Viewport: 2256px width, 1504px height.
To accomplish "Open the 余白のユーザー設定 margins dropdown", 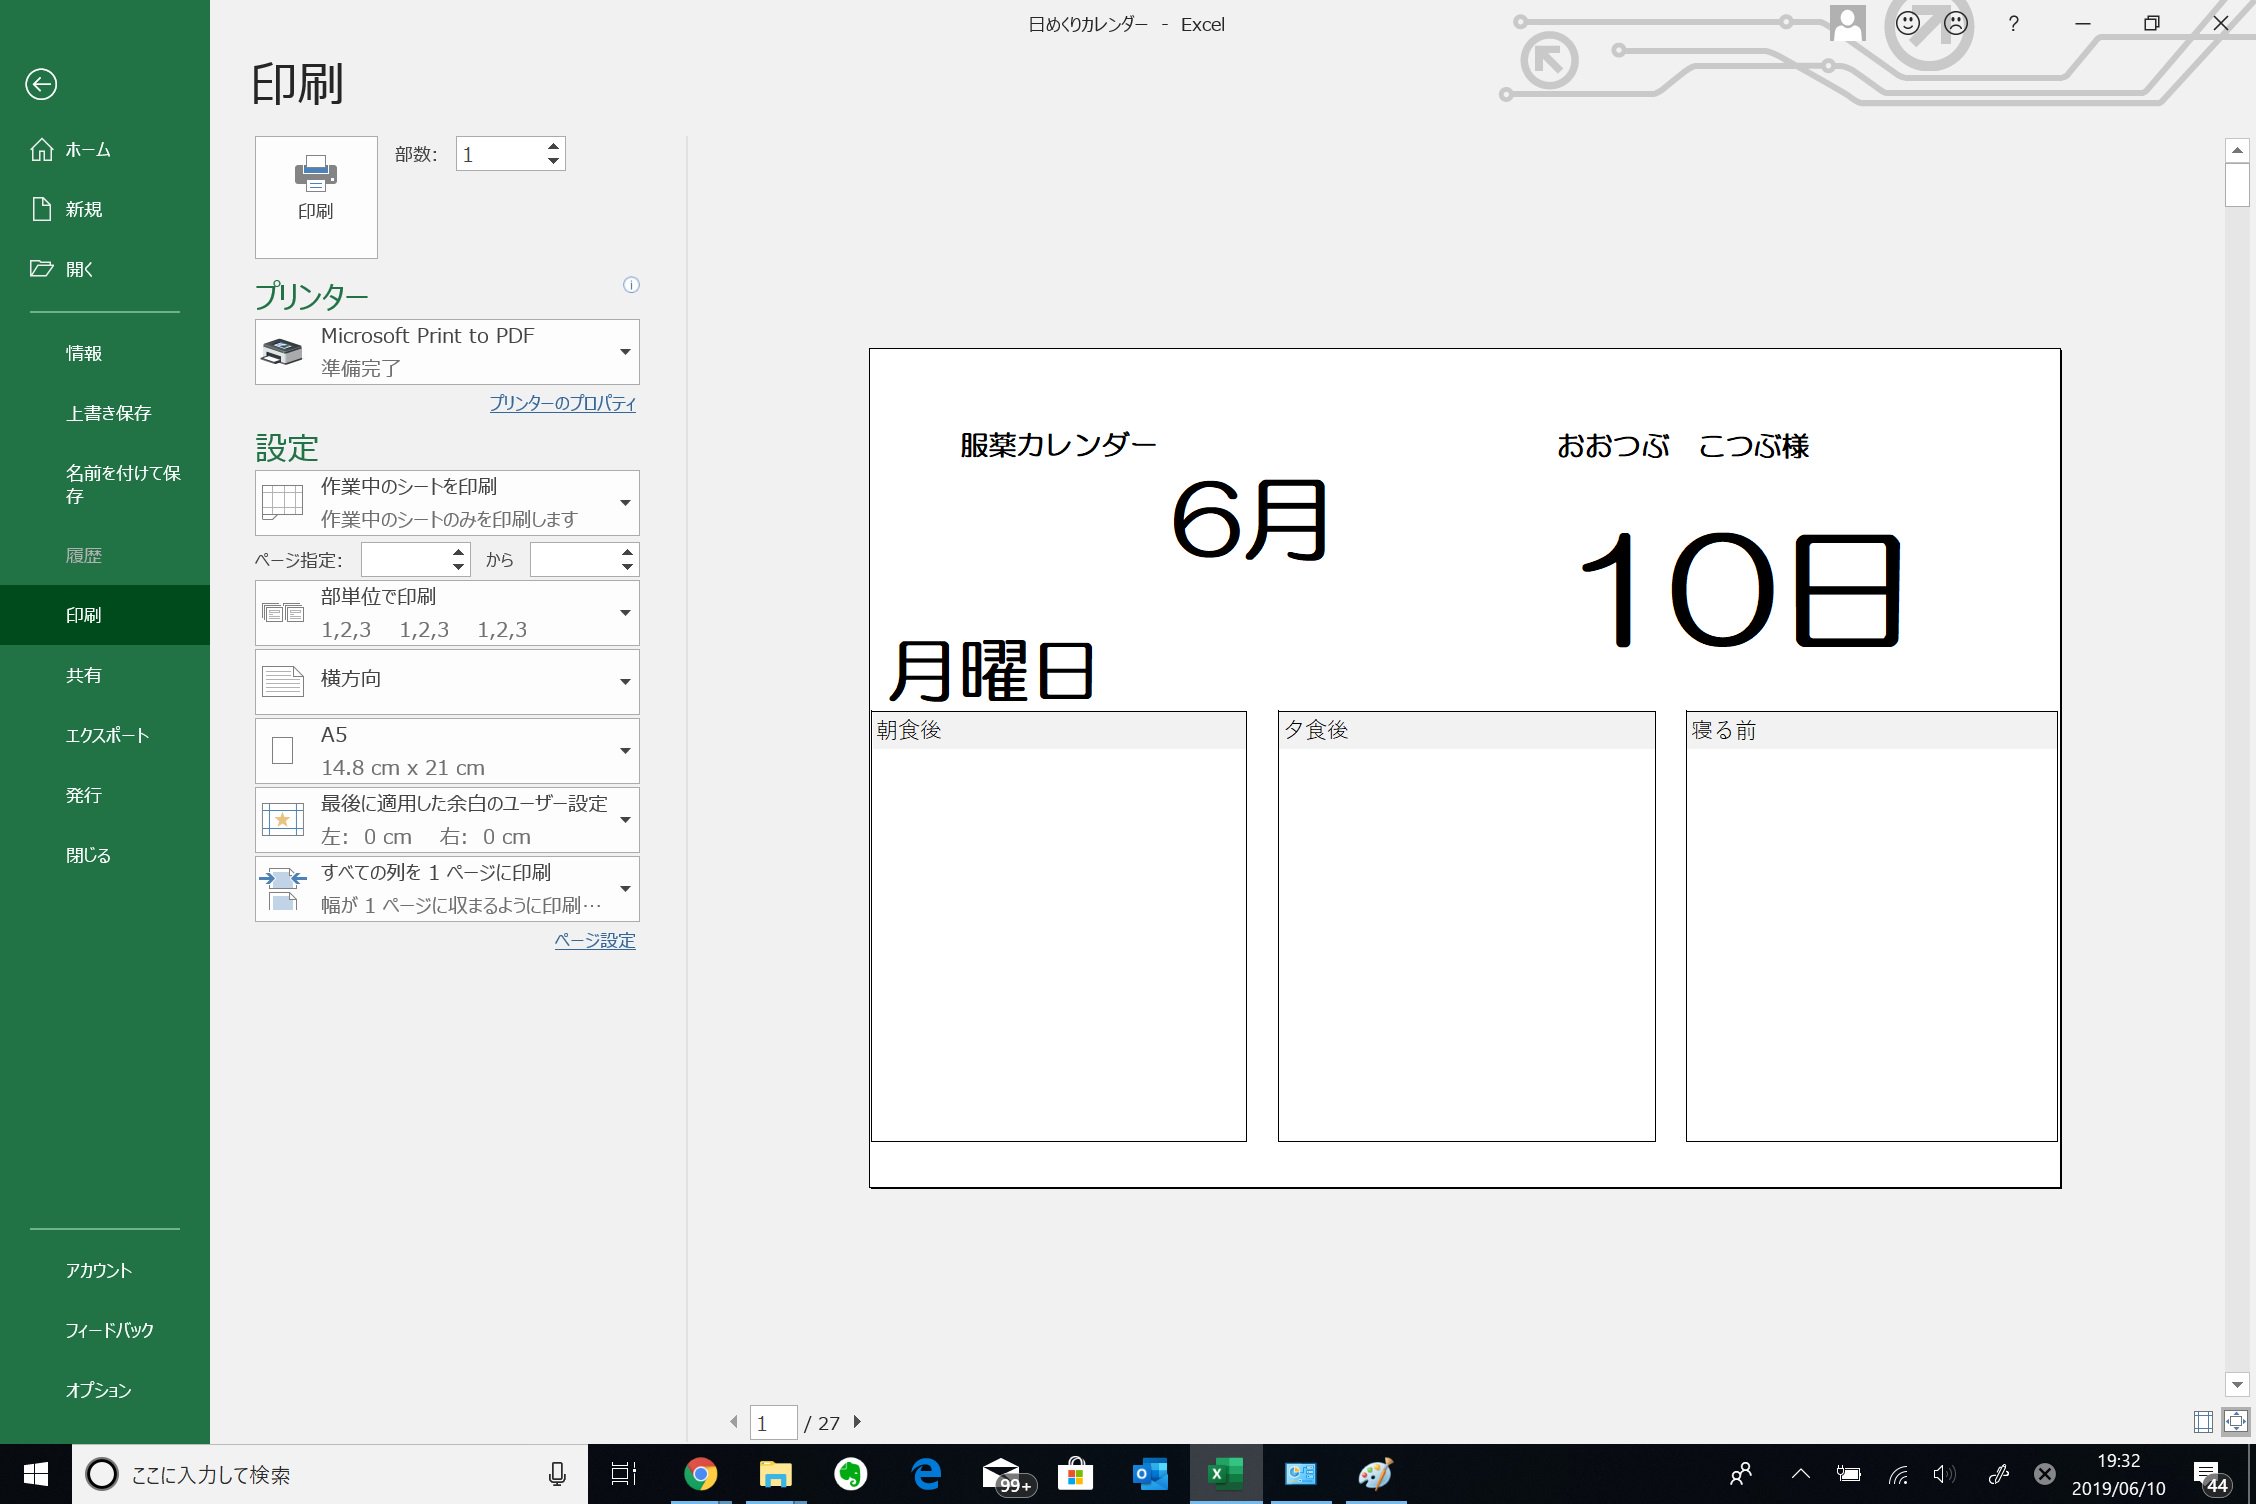I will [447, 820].
